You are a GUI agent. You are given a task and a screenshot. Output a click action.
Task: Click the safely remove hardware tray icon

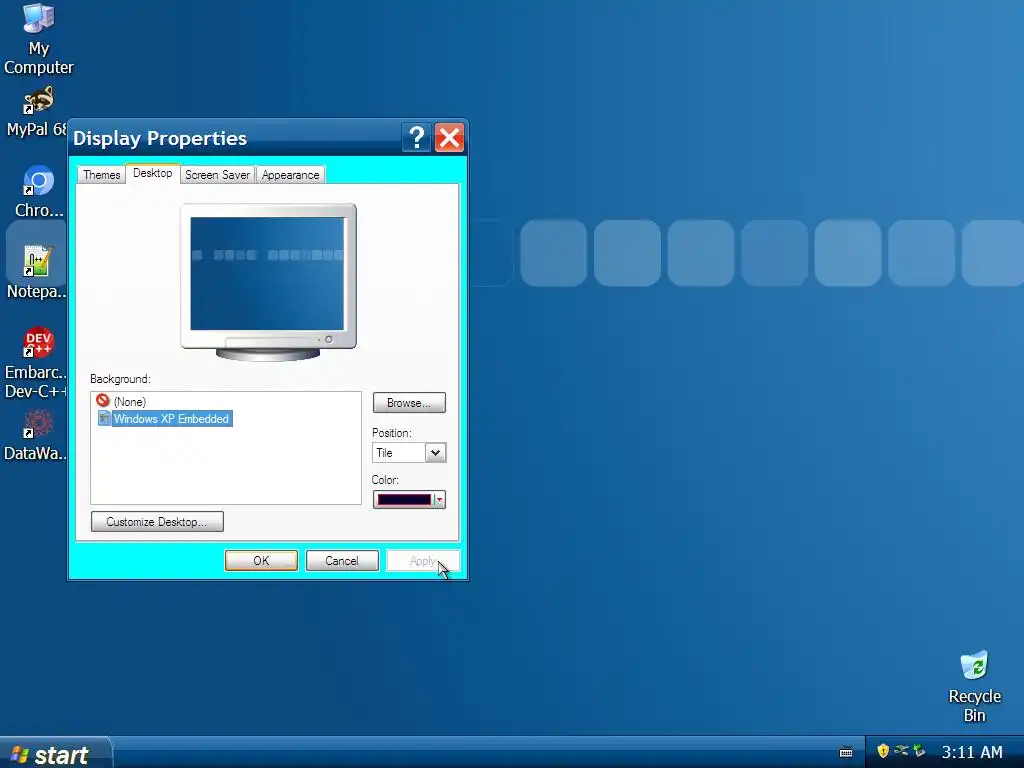click(x=920, y=751)
